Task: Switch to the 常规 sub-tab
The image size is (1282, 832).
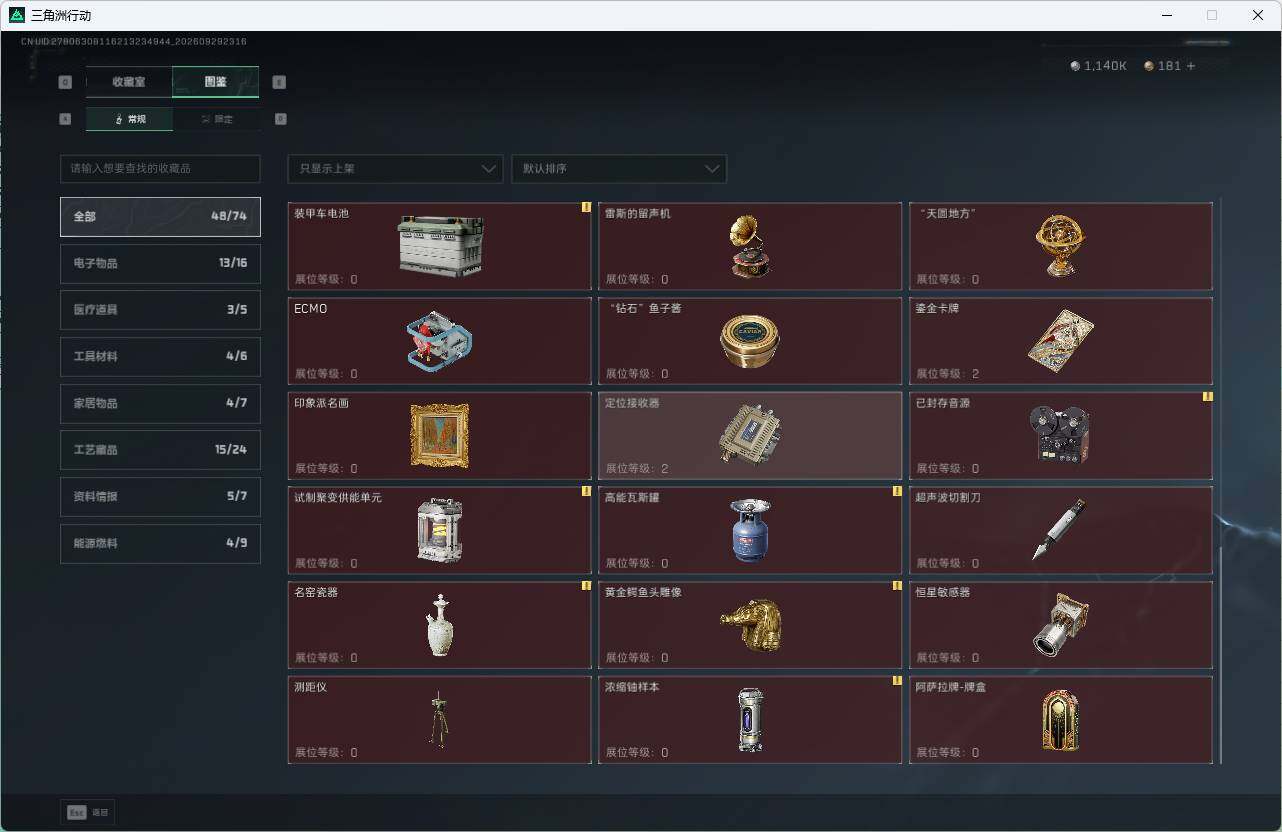Action: pos(130,119)
